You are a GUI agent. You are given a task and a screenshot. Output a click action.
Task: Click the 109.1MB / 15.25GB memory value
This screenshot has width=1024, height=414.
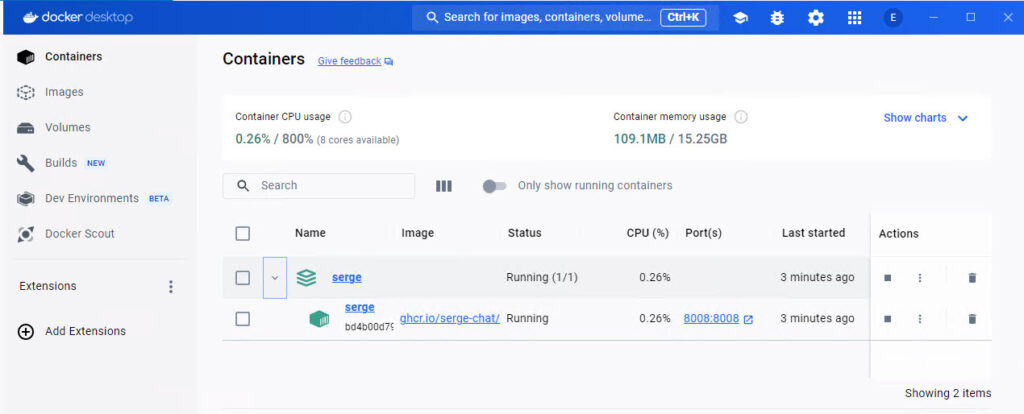tap(670, 139)
